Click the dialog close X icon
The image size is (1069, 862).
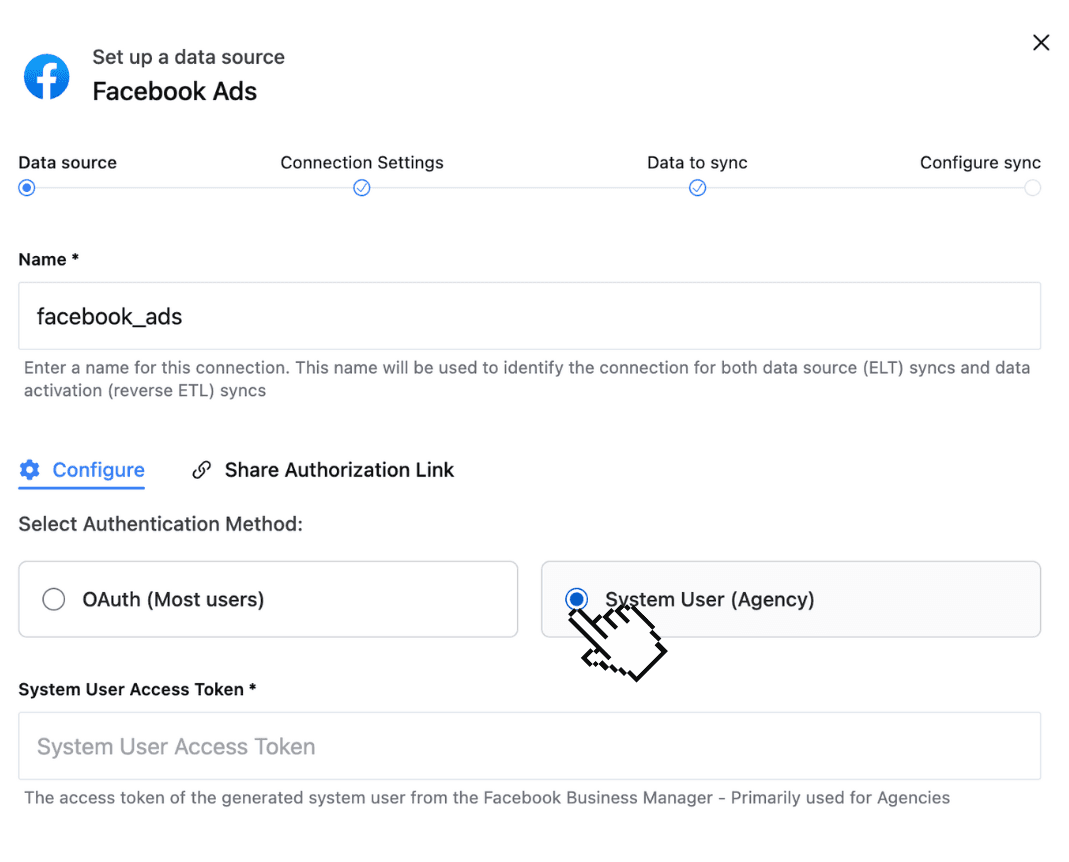[1041, 42]
